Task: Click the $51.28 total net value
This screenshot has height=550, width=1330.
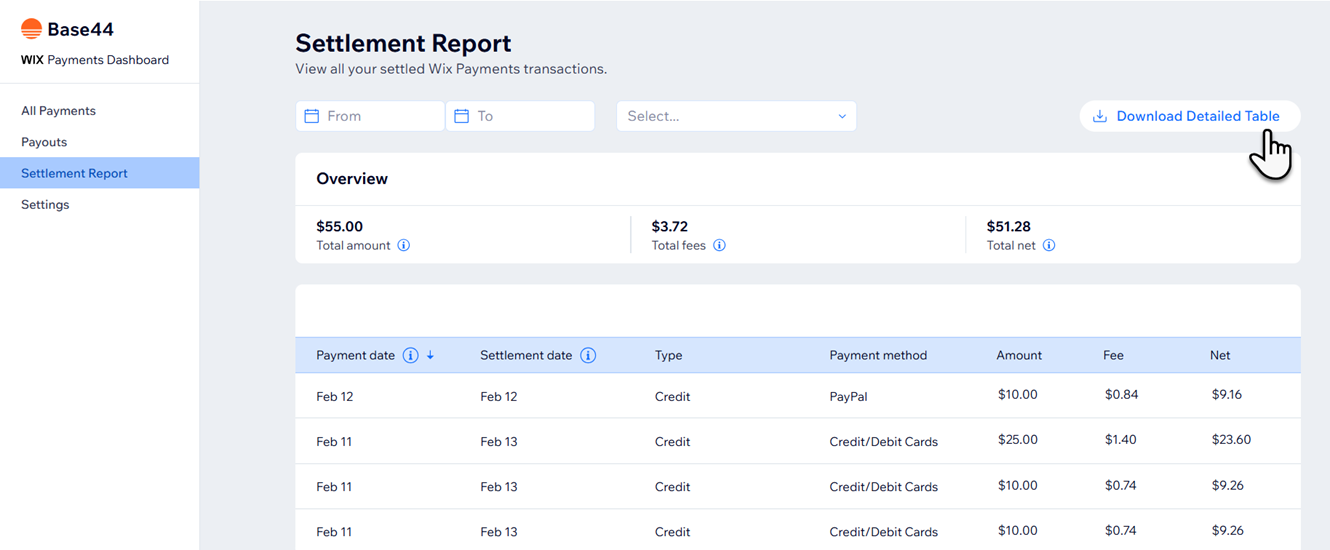Action: pyautogui.click(x=1009, y=227)
